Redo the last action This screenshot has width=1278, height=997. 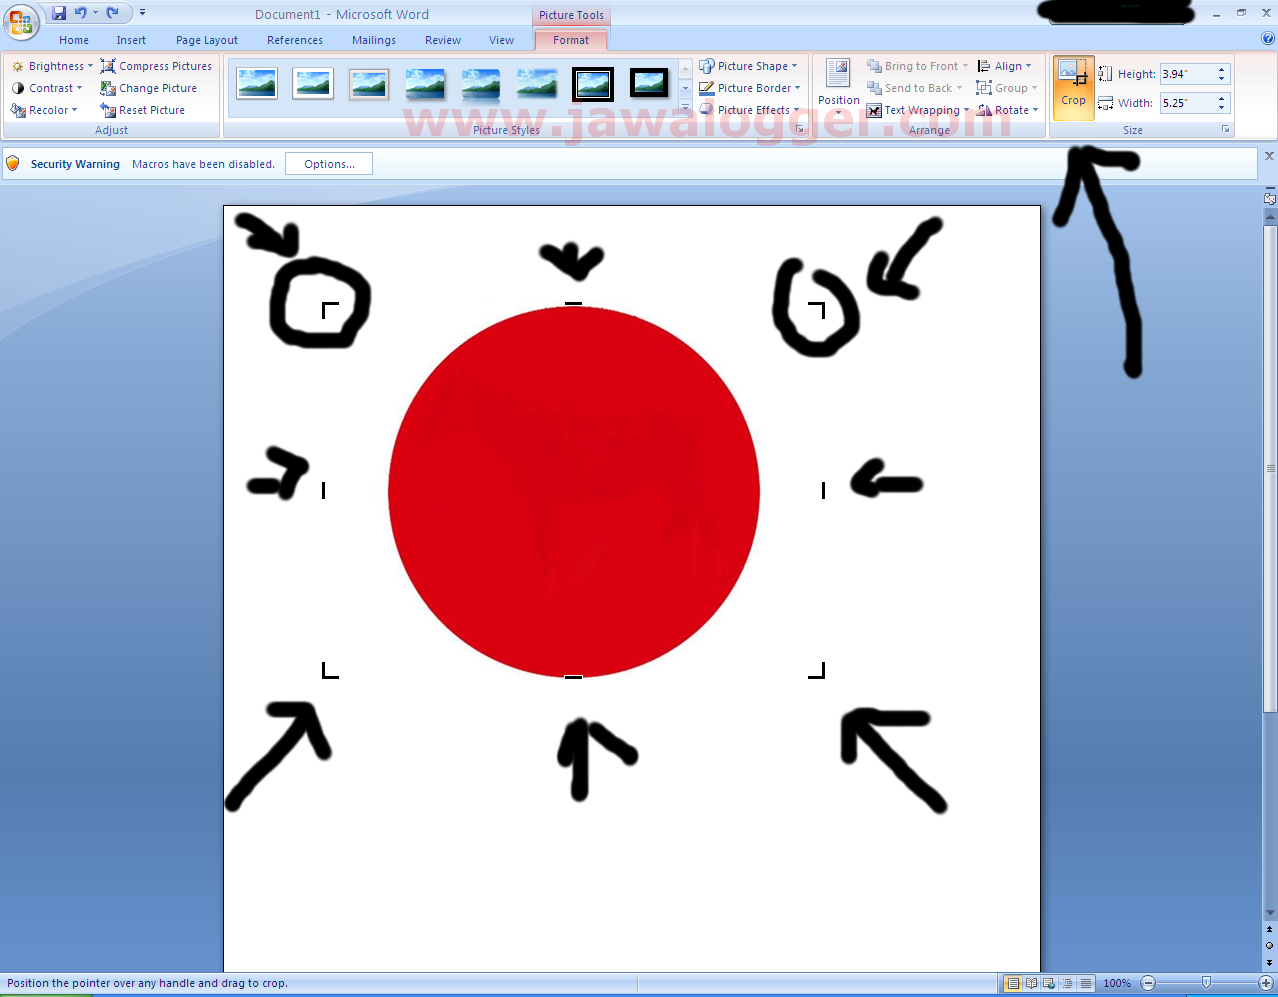112,13
